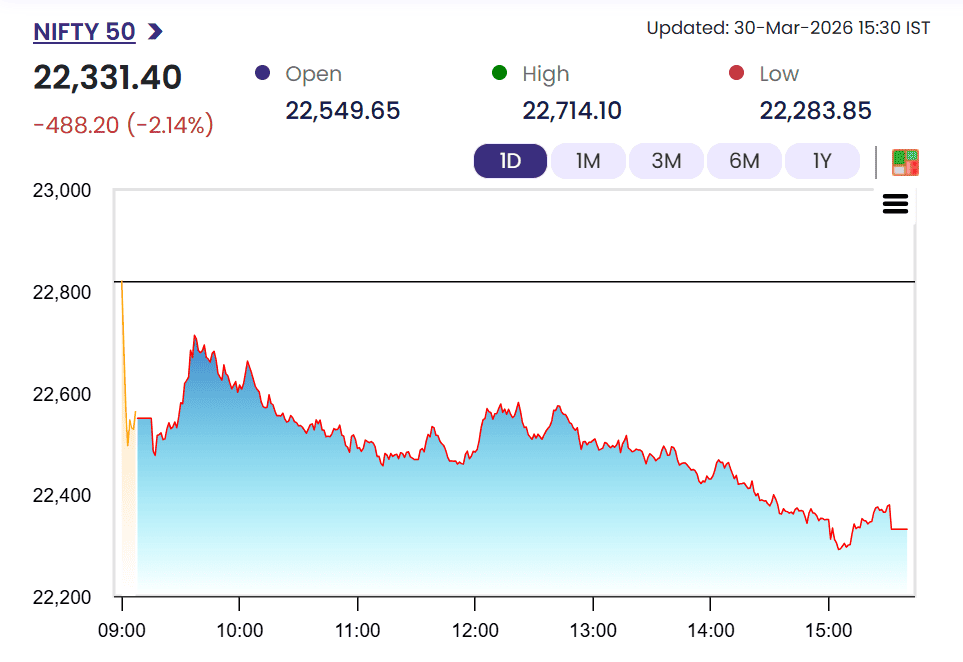
Task: Toggle the High series indicator dot
Action: (499, 72)
